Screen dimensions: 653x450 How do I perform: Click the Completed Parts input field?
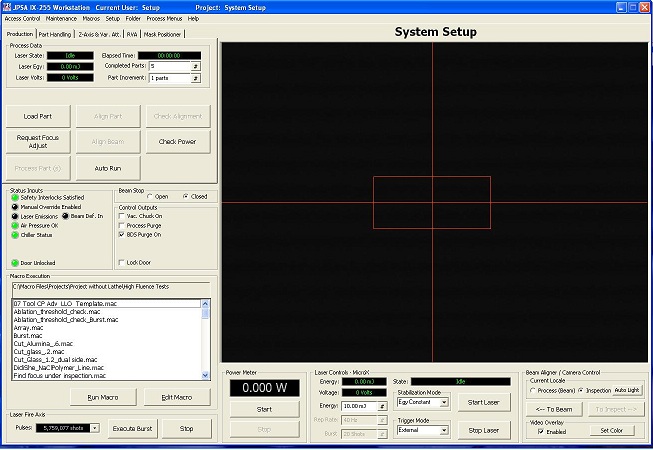click(169, 66)
